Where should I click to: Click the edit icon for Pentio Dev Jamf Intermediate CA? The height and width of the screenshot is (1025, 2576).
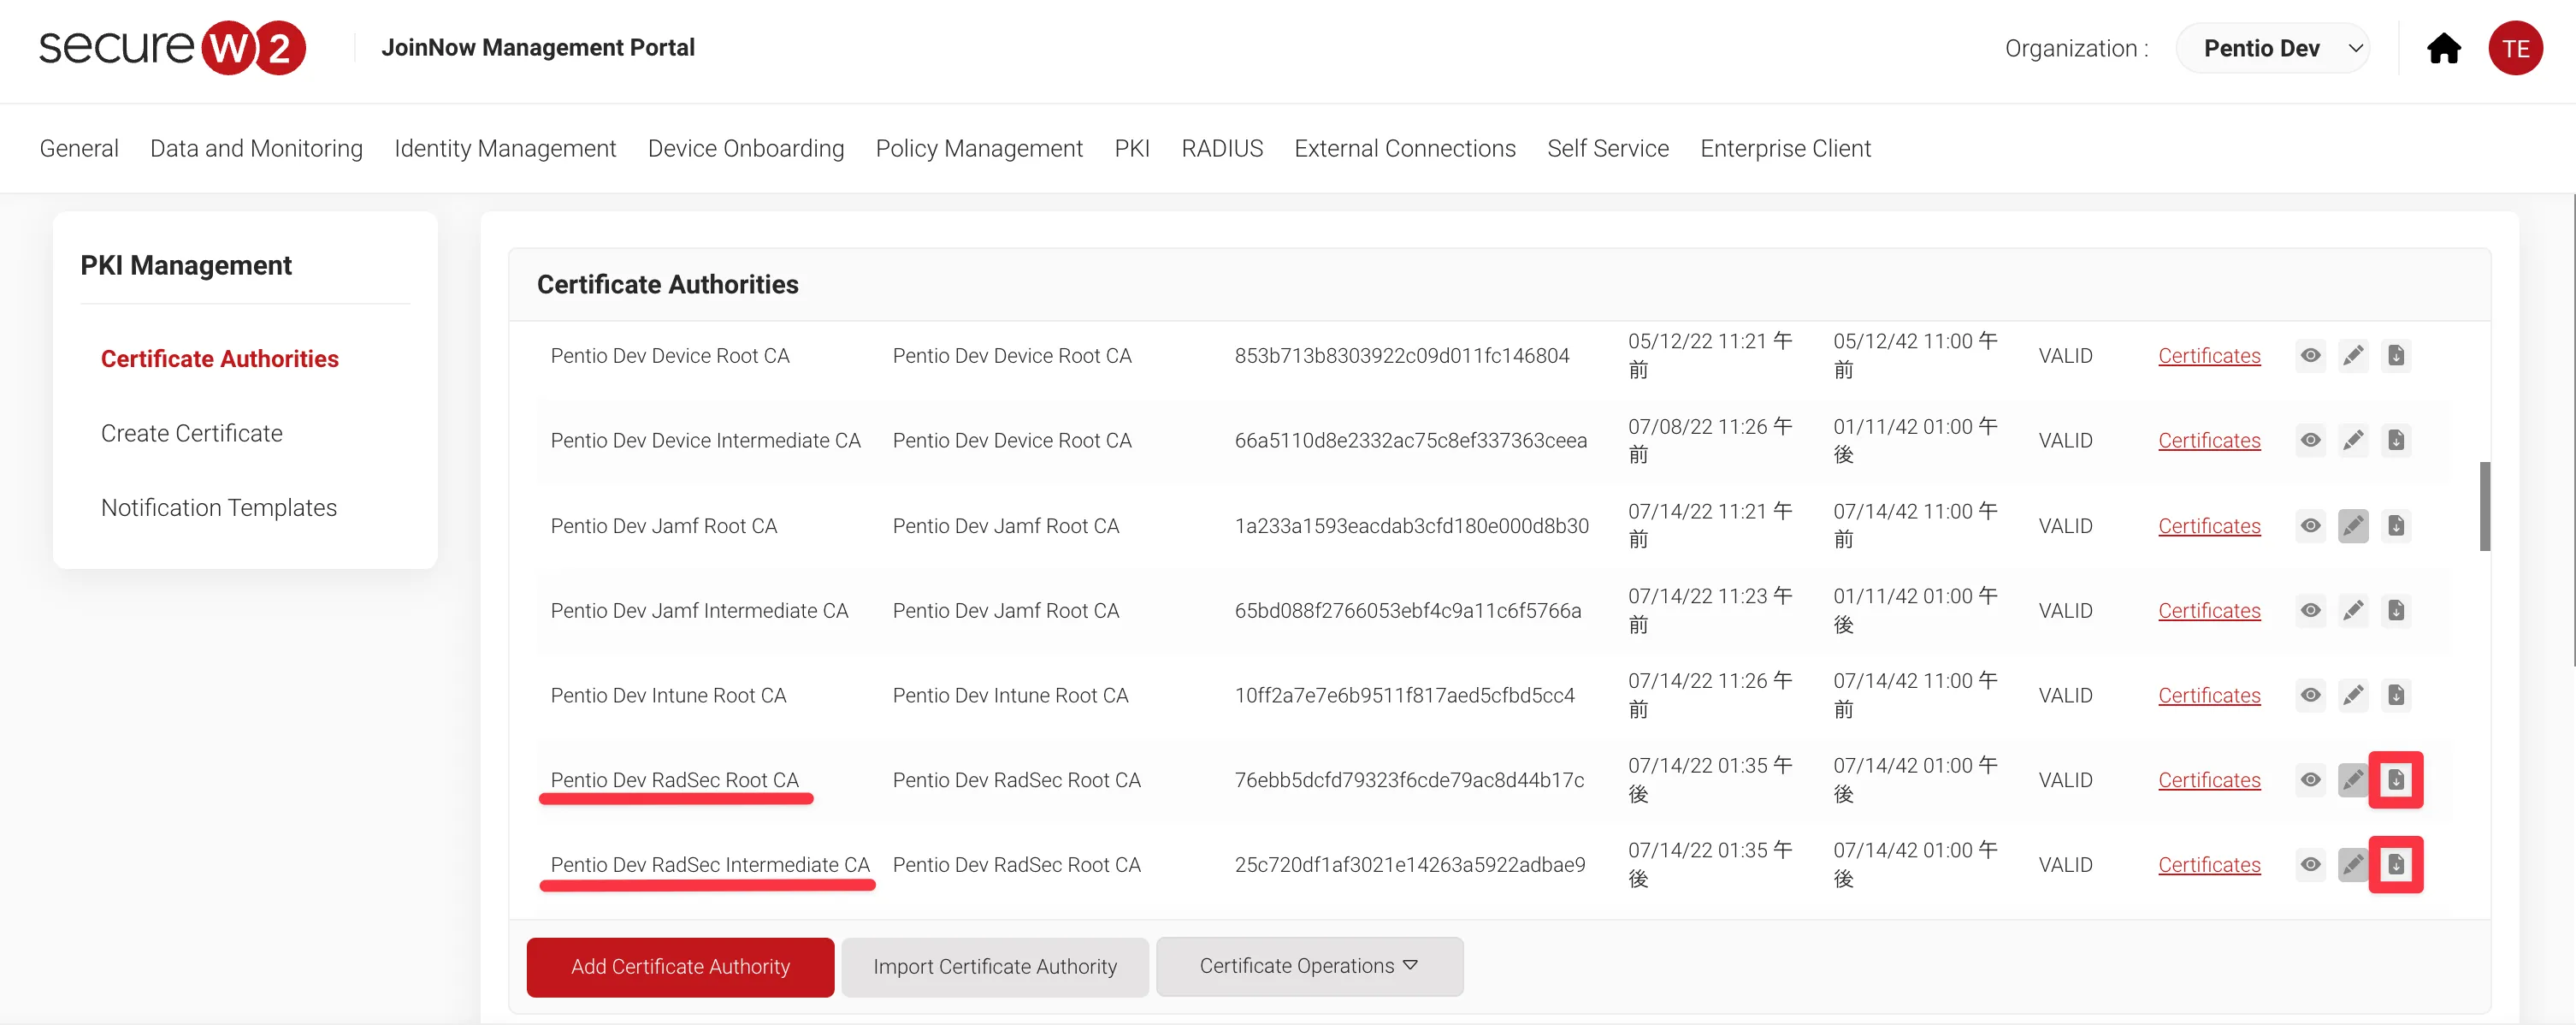pyautogui.click(x=2353, y=609)
